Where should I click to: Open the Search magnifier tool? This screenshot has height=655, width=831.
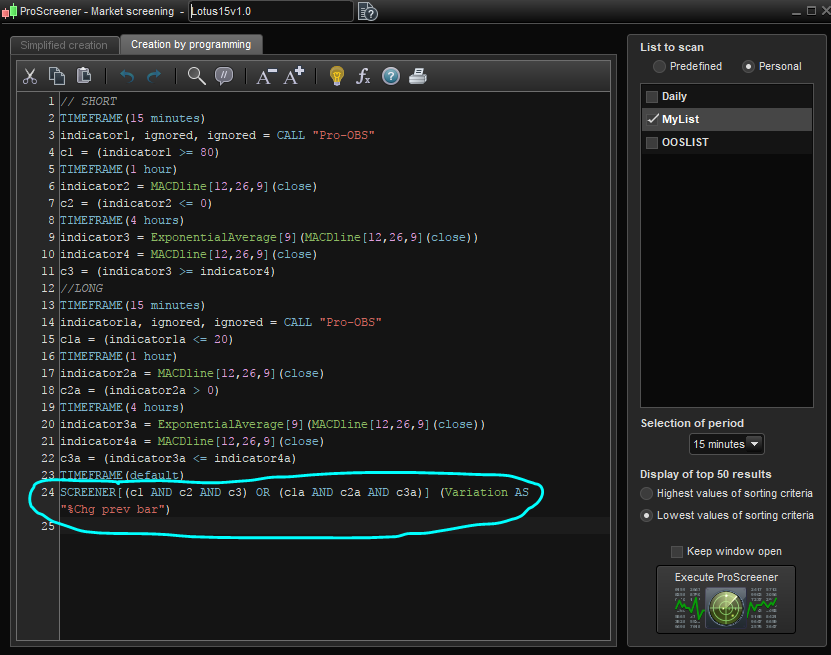(196, 76)
